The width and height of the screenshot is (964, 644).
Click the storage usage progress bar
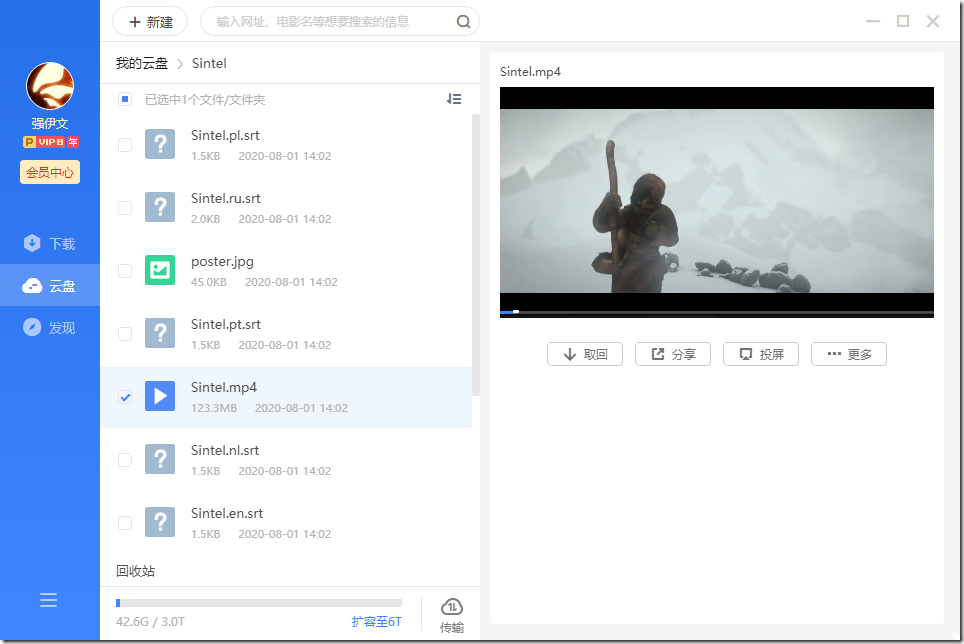[259, 603]
